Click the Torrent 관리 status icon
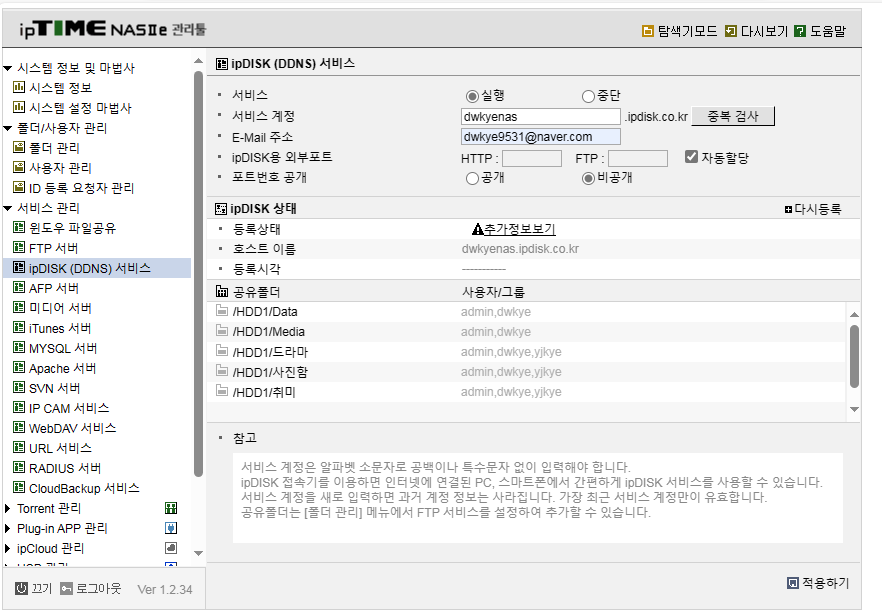882x611 pixels. [x=171, y=508]
